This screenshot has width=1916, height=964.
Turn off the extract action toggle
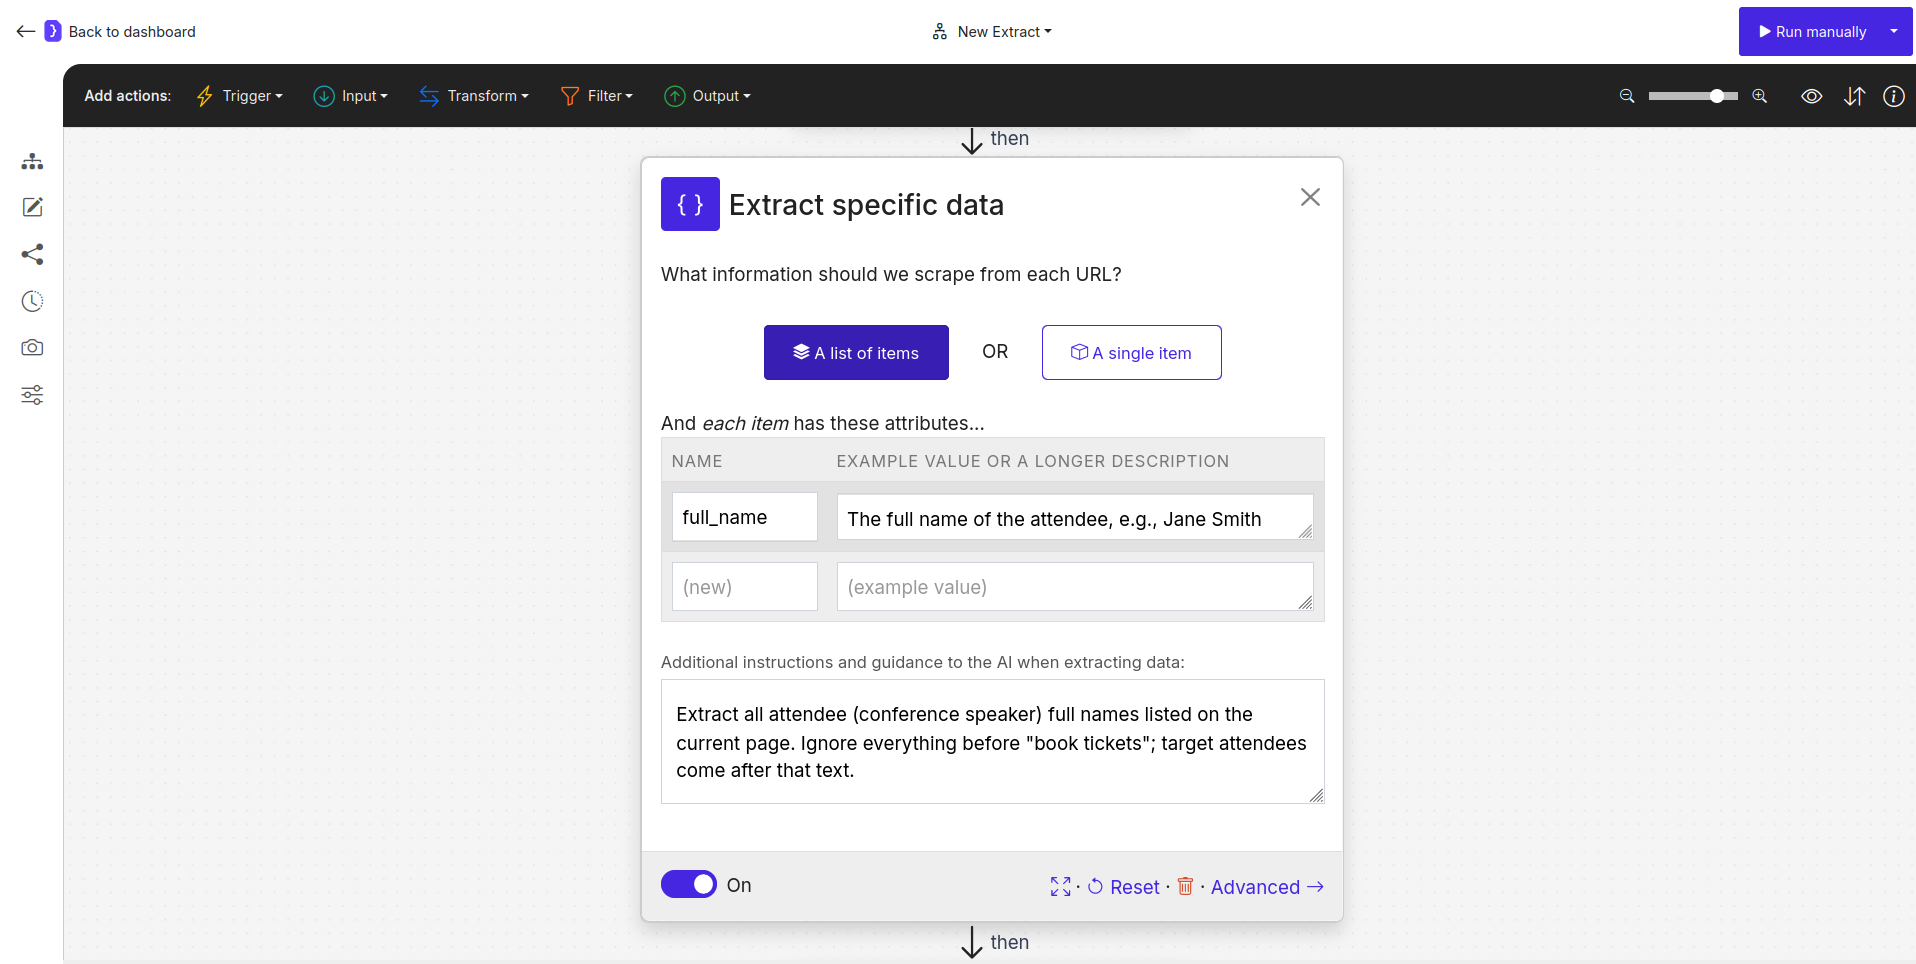(689, 884)
